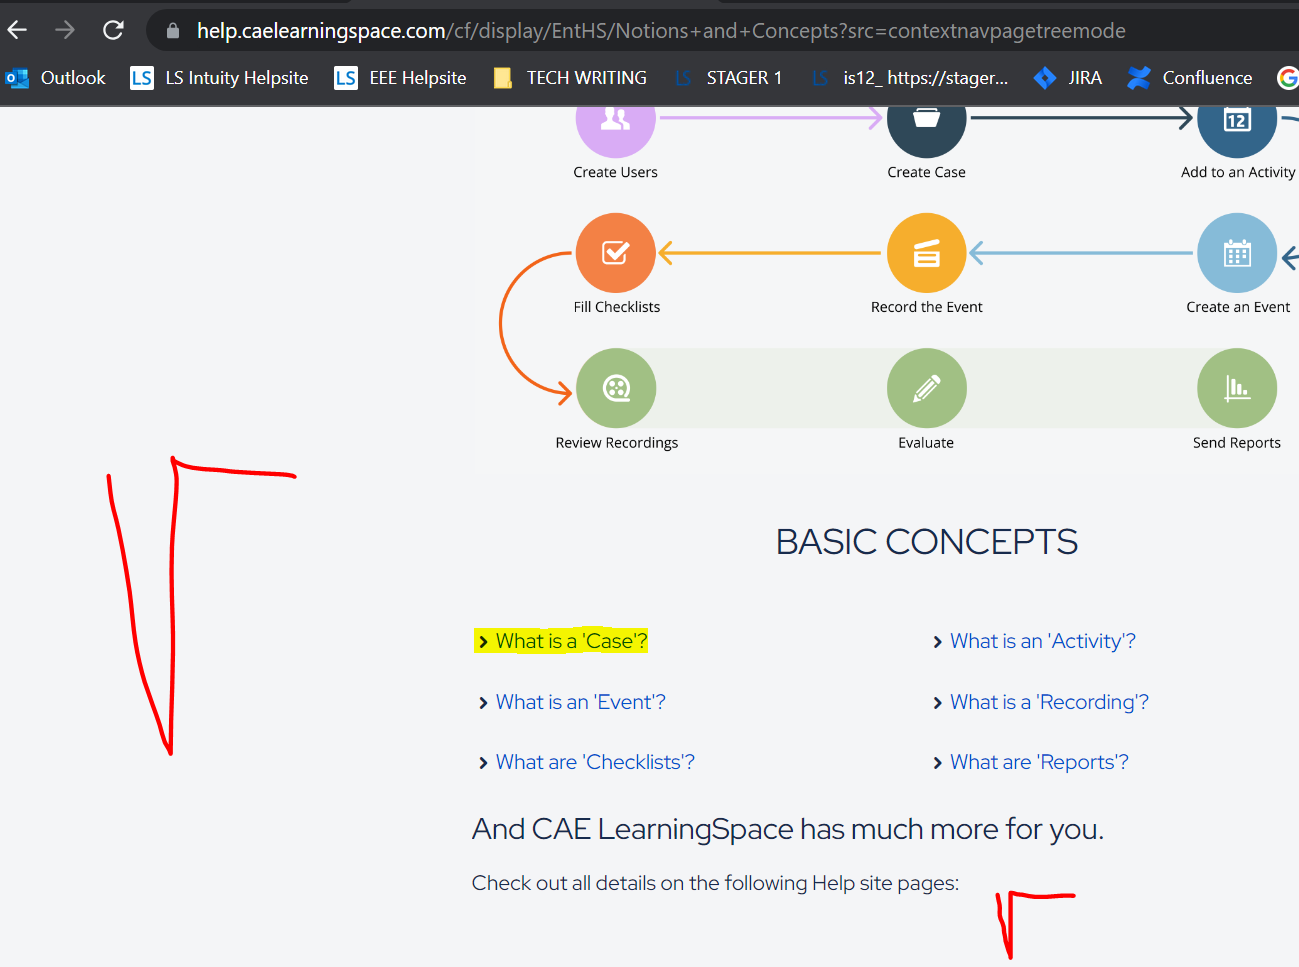The height and width of the screenshot is (967, 1299).
Task: Open the LS Intuity Helpsite bookmark
Action: (220, 78)
